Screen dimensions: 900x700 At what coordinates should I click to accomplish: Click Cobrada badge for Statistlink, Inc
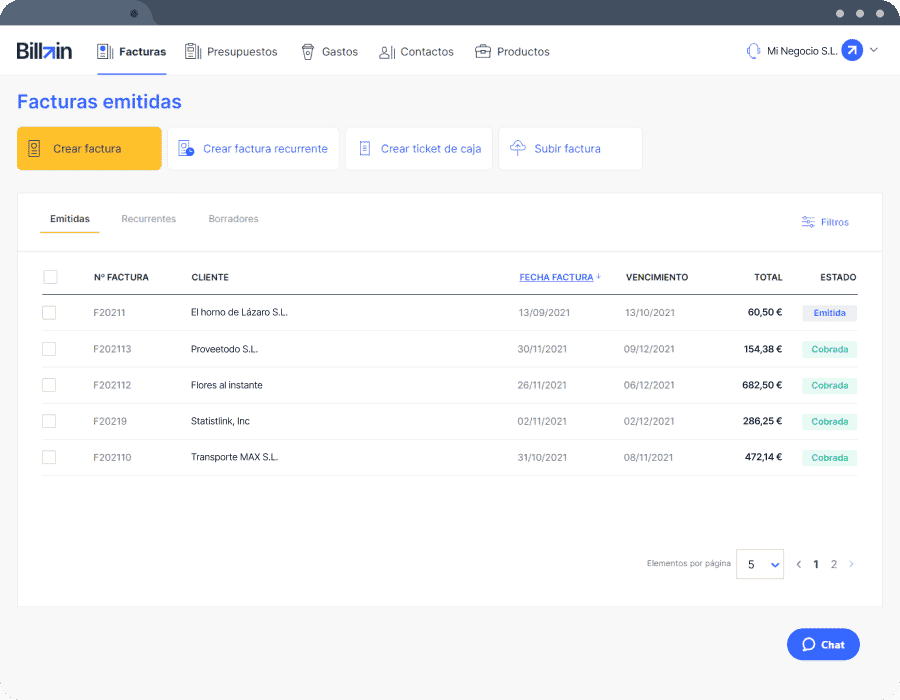coord(829,421)
